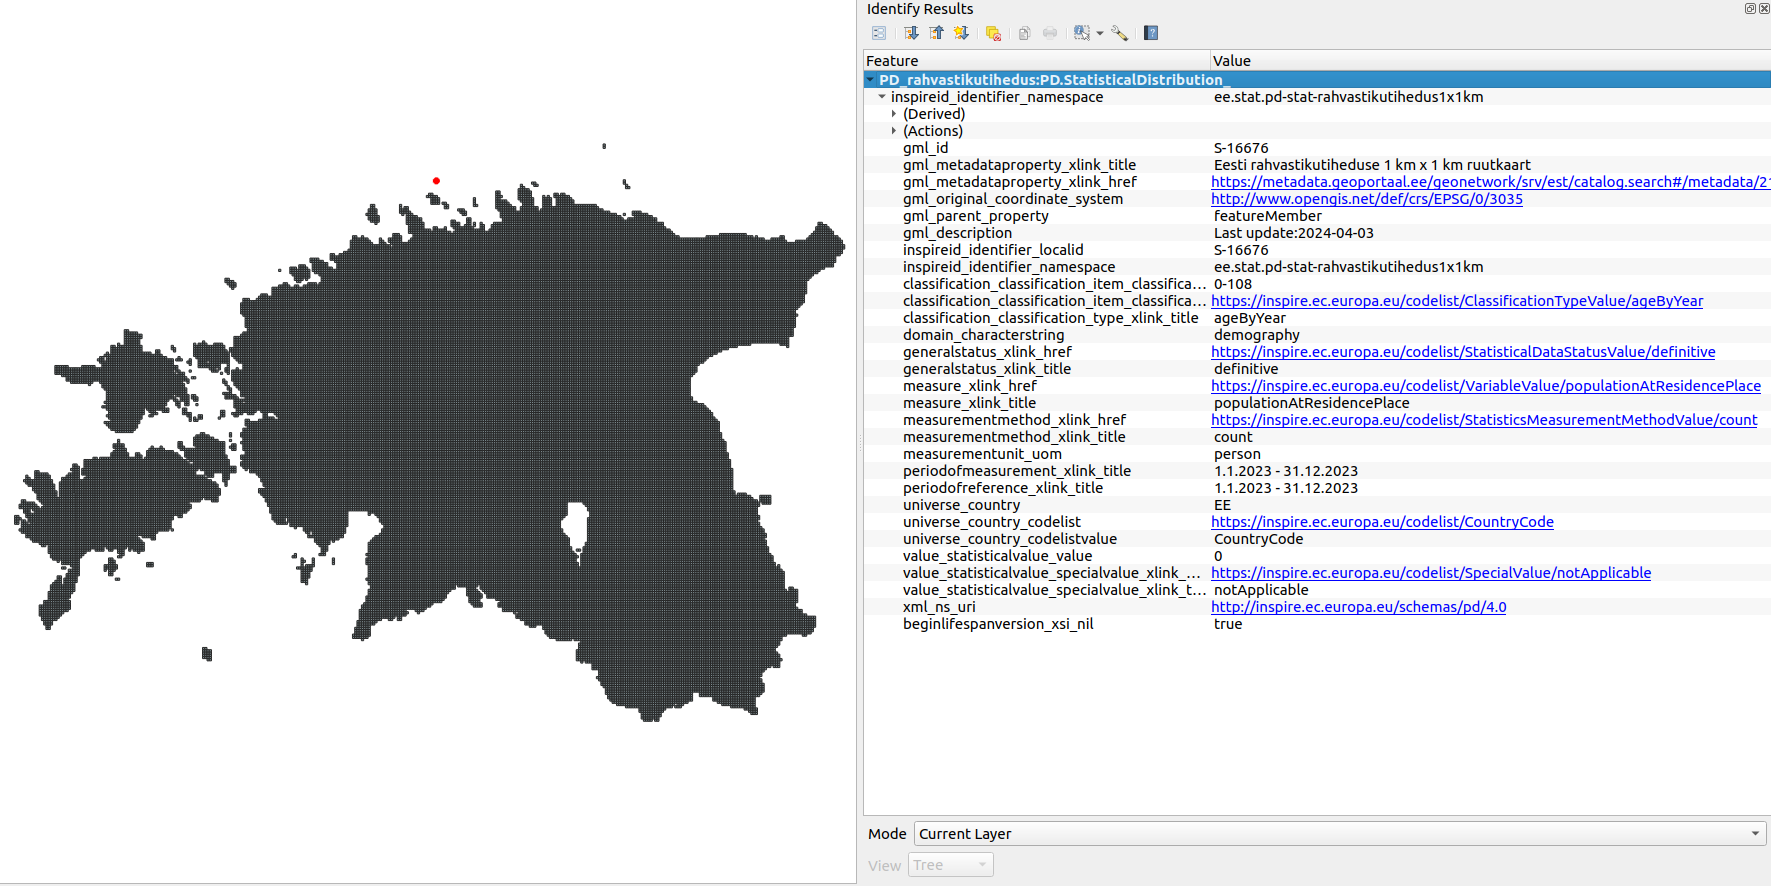Open the identify tool mode dropdown arrow
The image size is (1771, 886).
1100,33
